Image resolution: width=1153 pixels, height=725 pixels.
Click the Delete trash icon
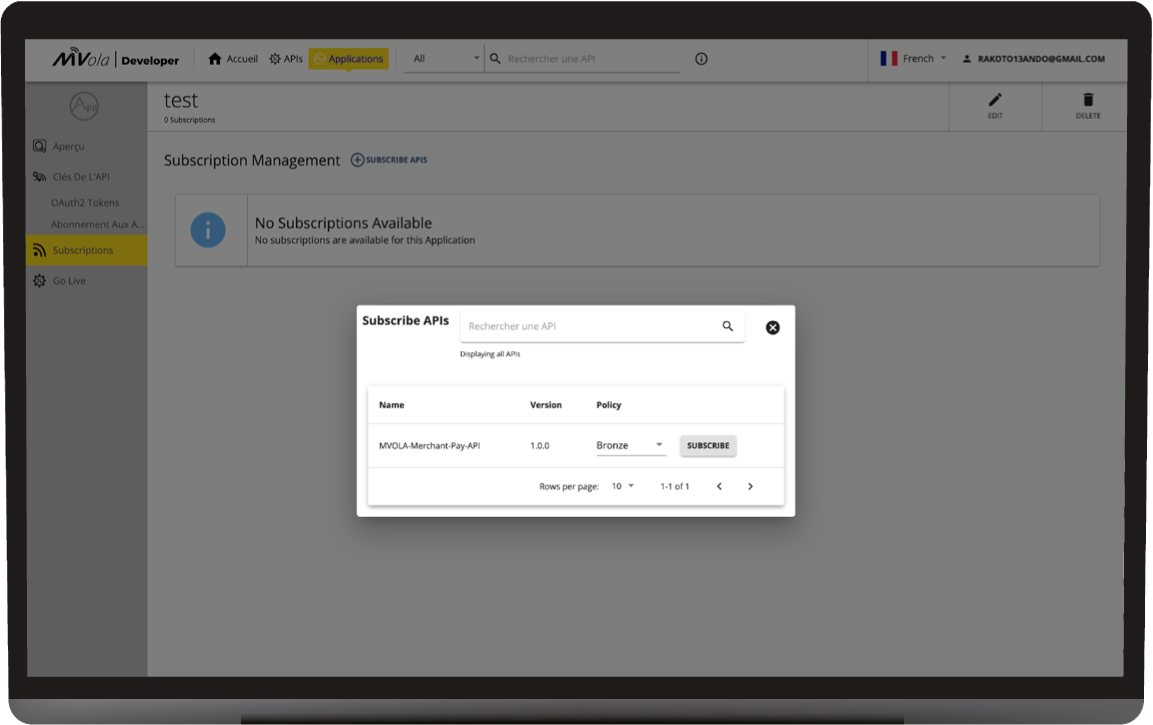(1088, 105)
